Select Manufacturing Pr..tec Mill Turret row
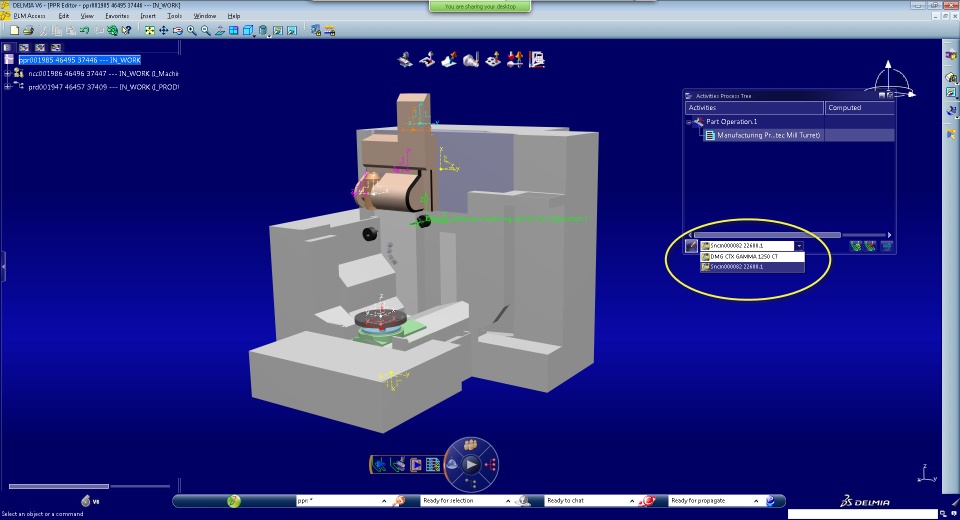Viewport: 960px width, 520px height. [x=768, y=135]
